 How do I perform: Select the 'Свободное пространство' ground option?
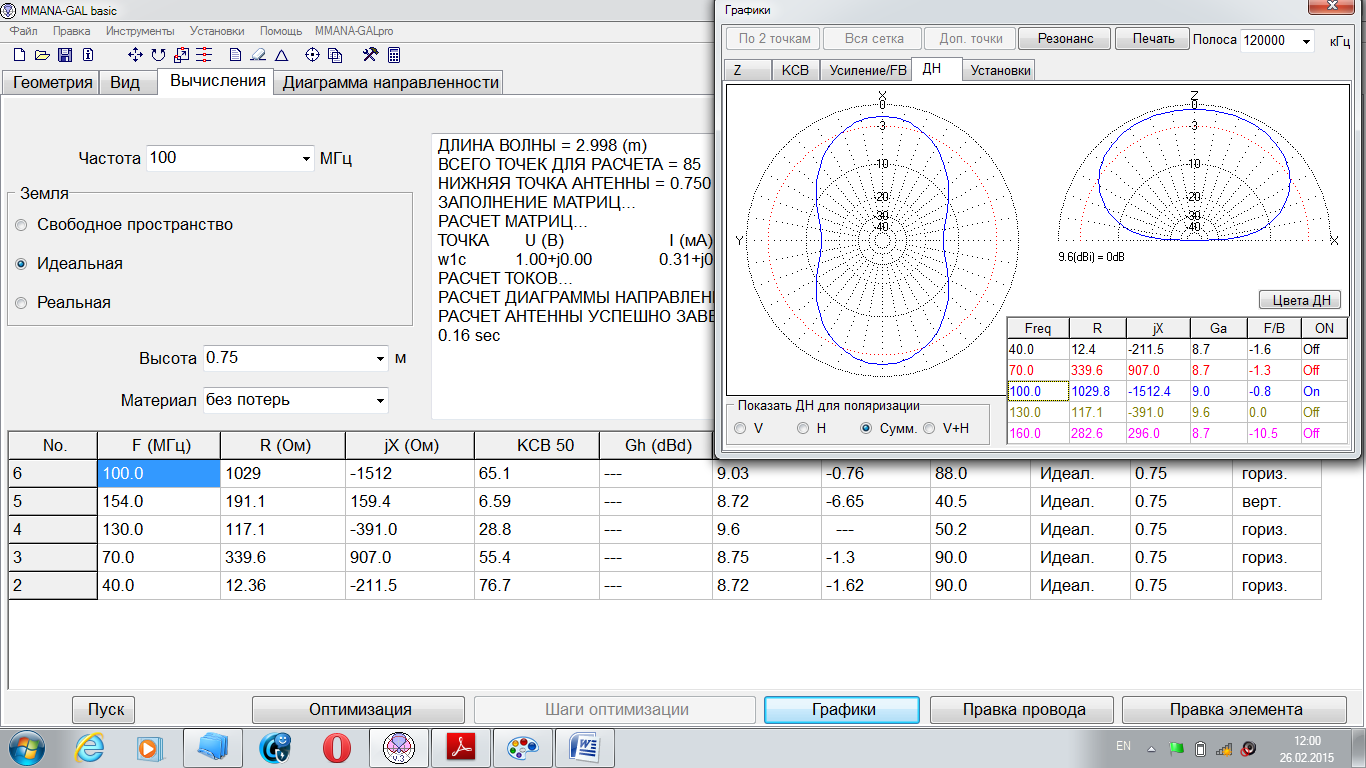pos(22,225)
